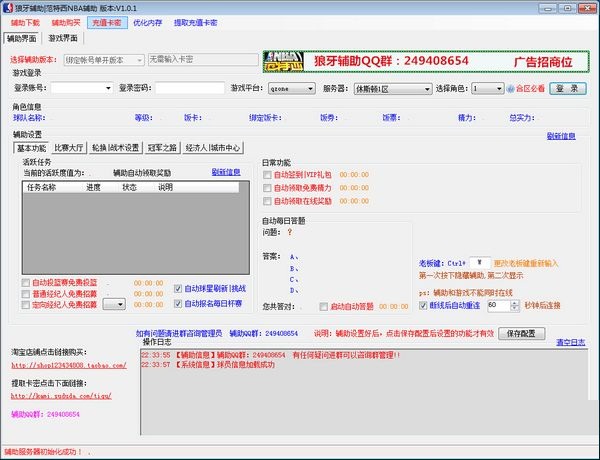Click 优化内存 in the top toolbar
600x460 pixels.
click(x=148, y=23)
